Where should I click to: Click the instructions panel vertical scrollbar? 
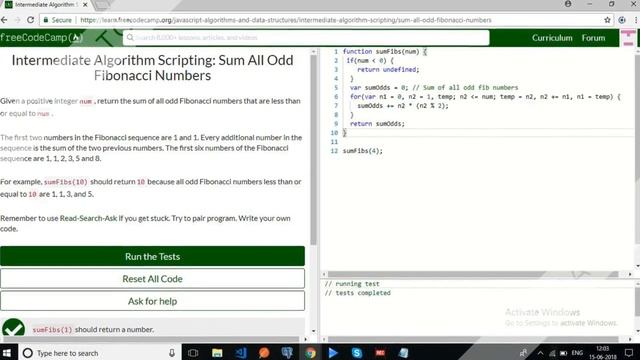click(x=313, y=149)
